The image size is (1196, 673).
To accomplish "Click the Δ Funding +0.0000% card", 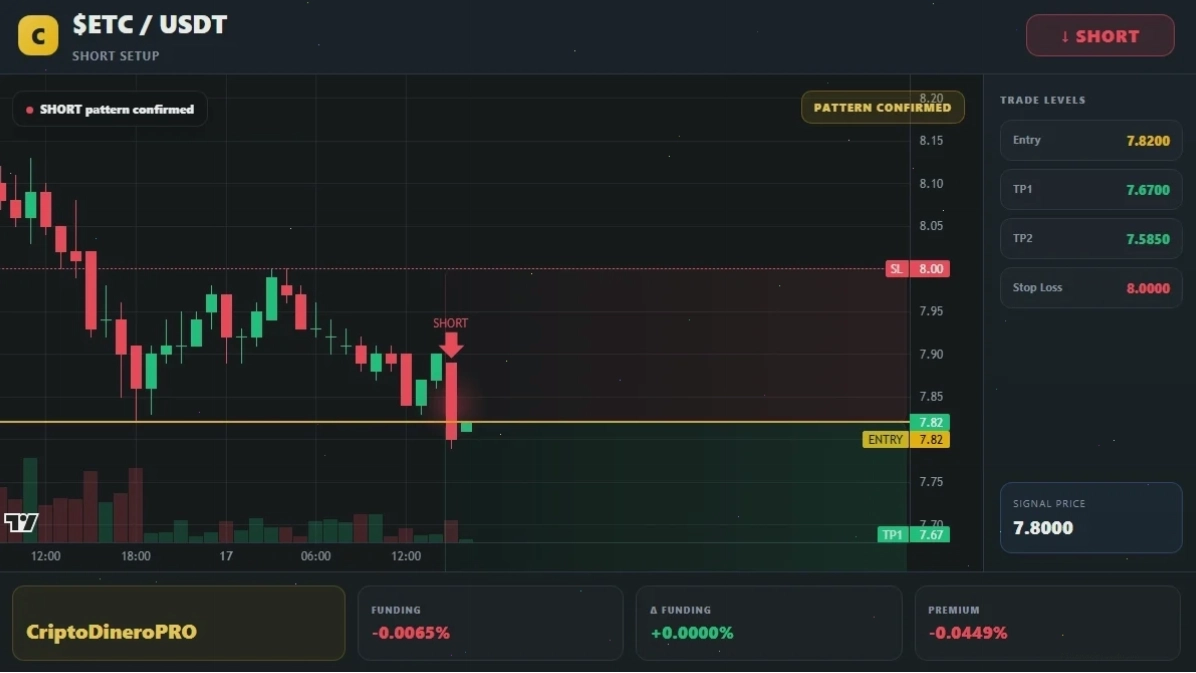I will (x=769, y=623).
